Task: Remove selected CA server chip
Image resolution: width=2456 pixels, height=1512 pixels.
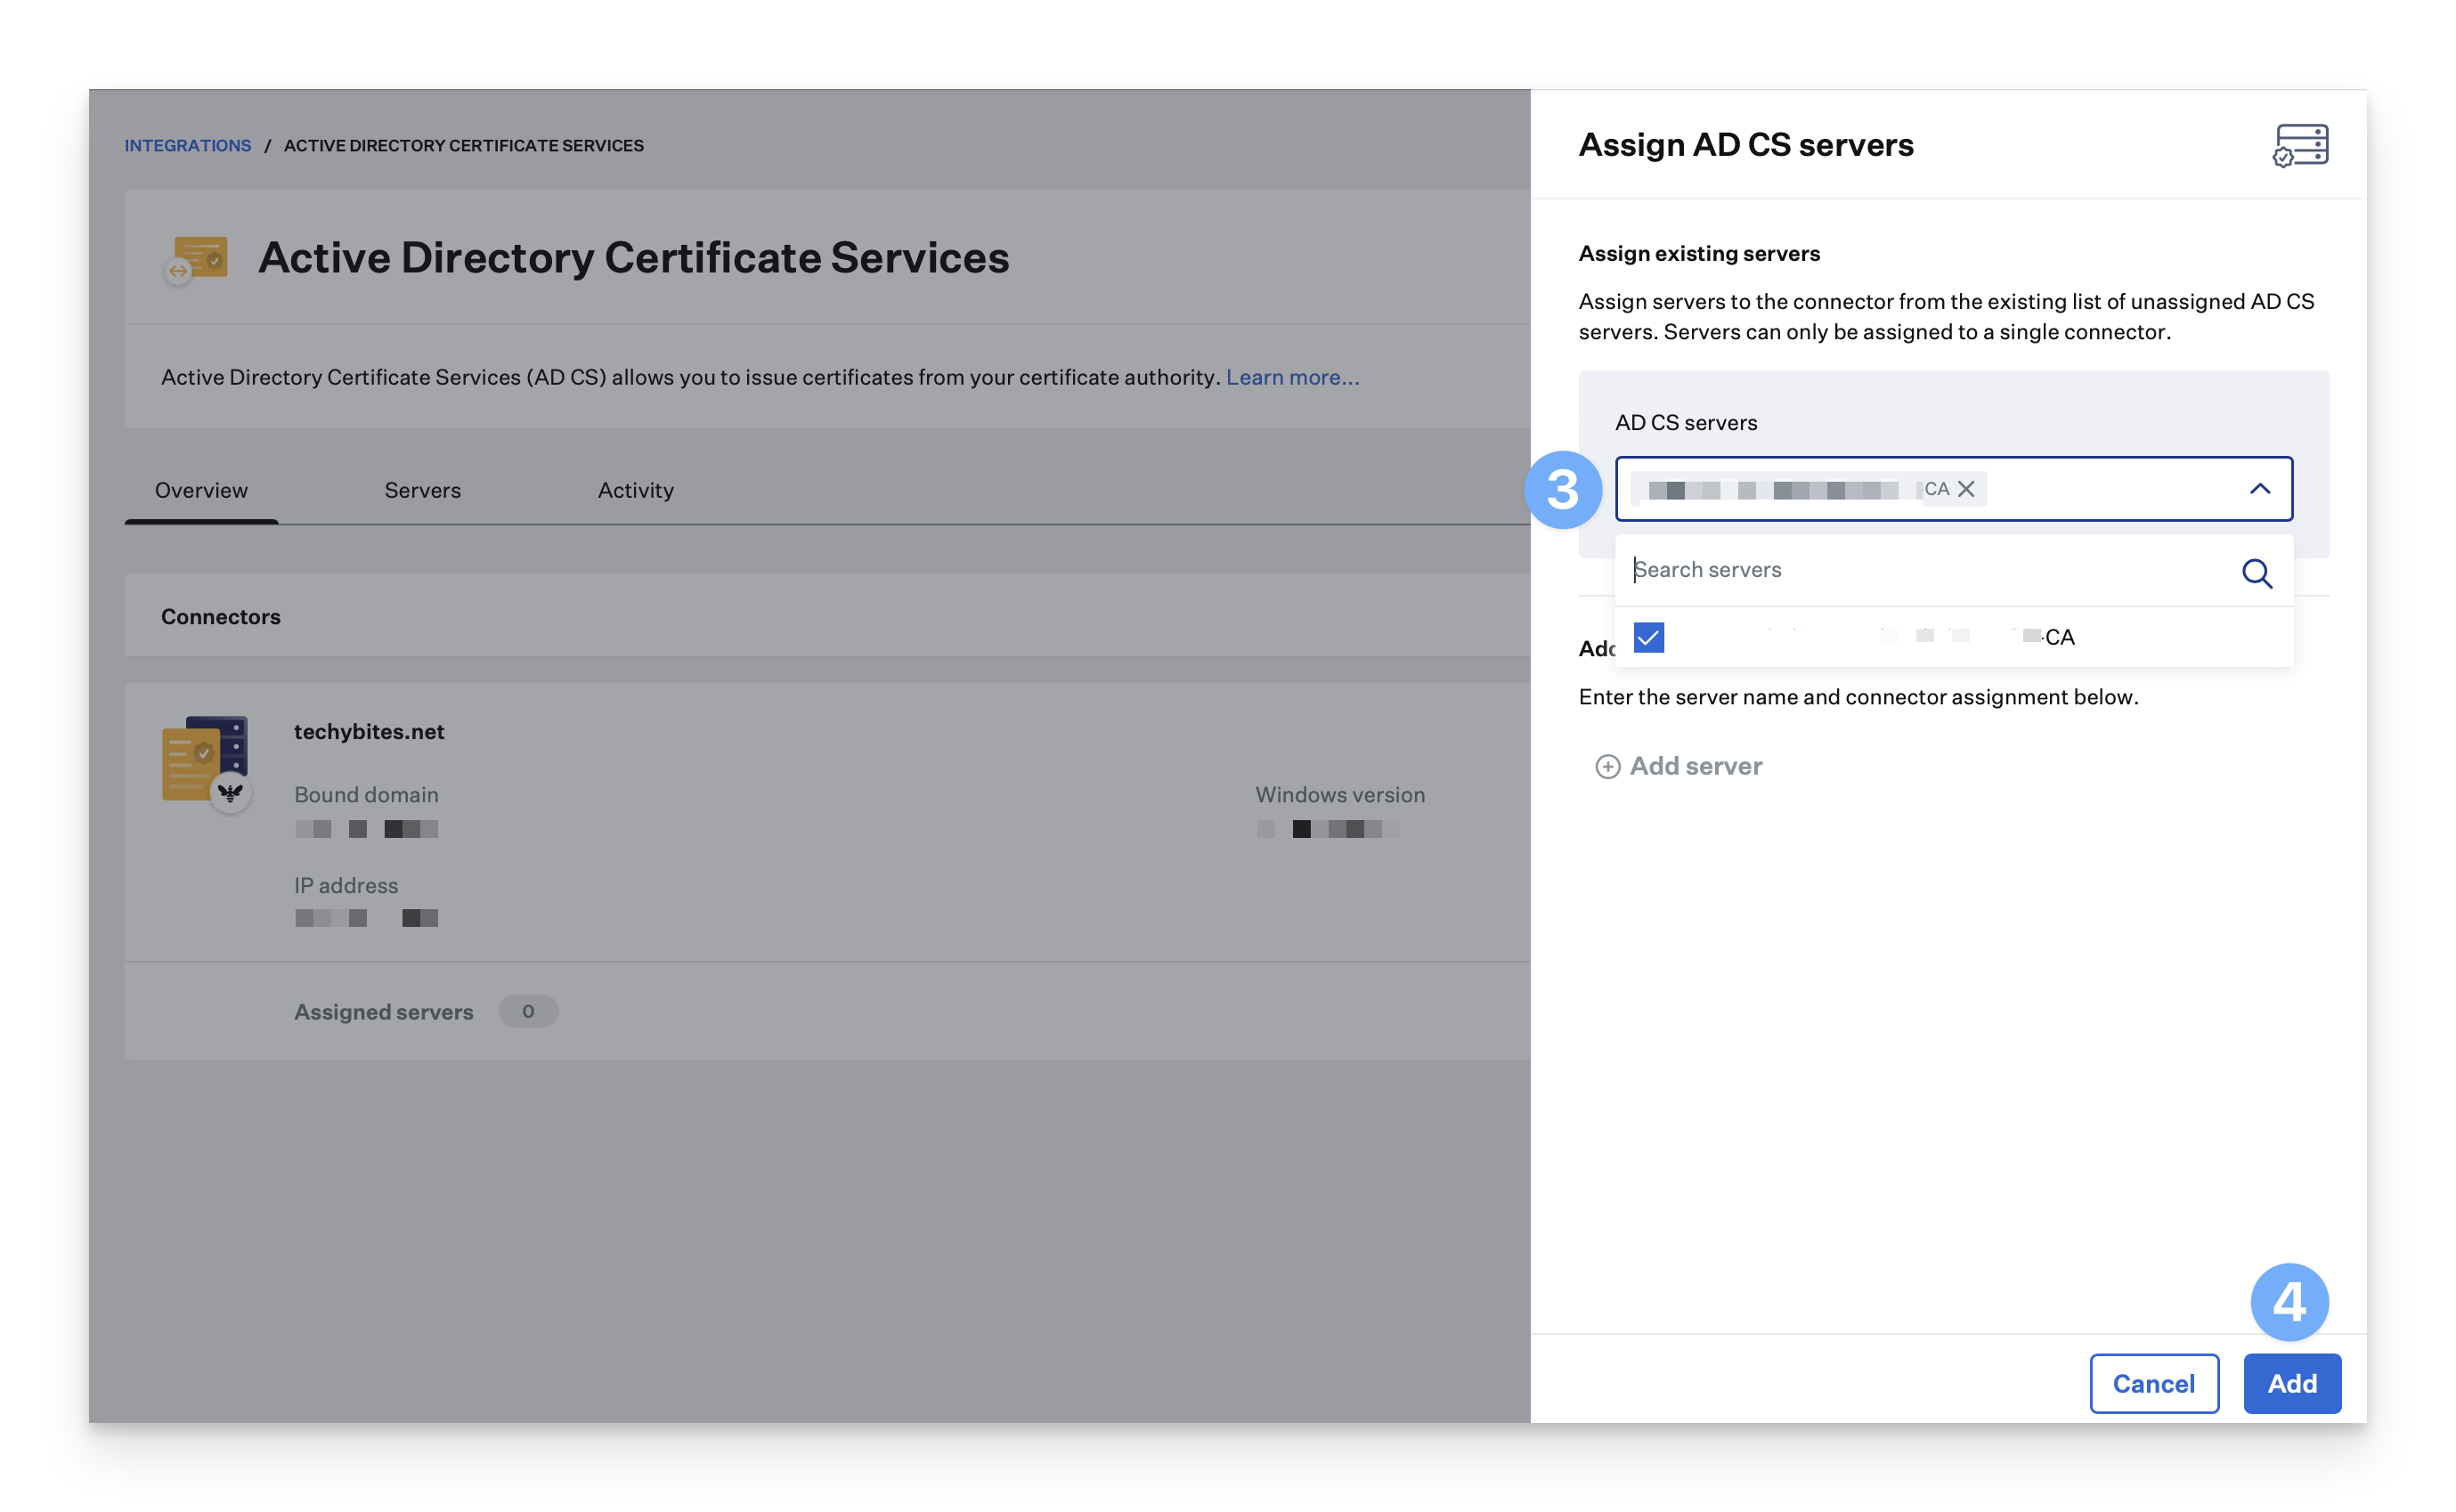Action: click(x=1966, y=489)
